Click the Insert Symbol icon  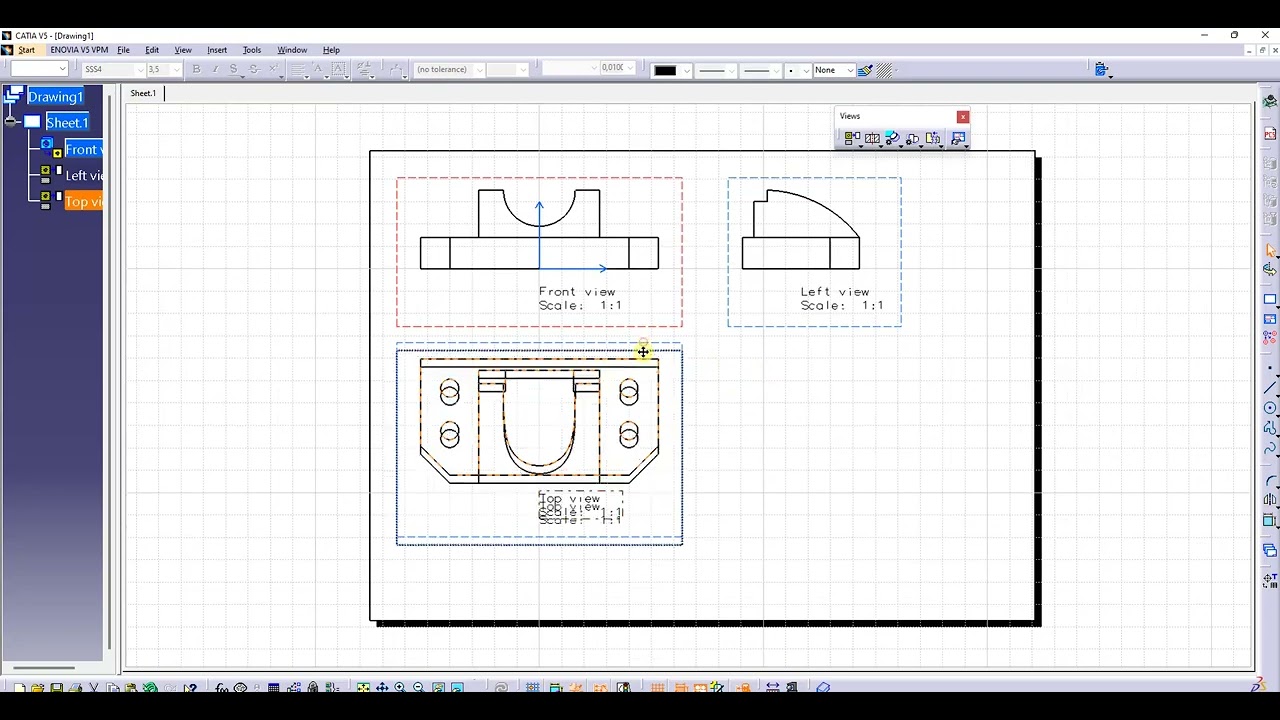coord(365,70)
